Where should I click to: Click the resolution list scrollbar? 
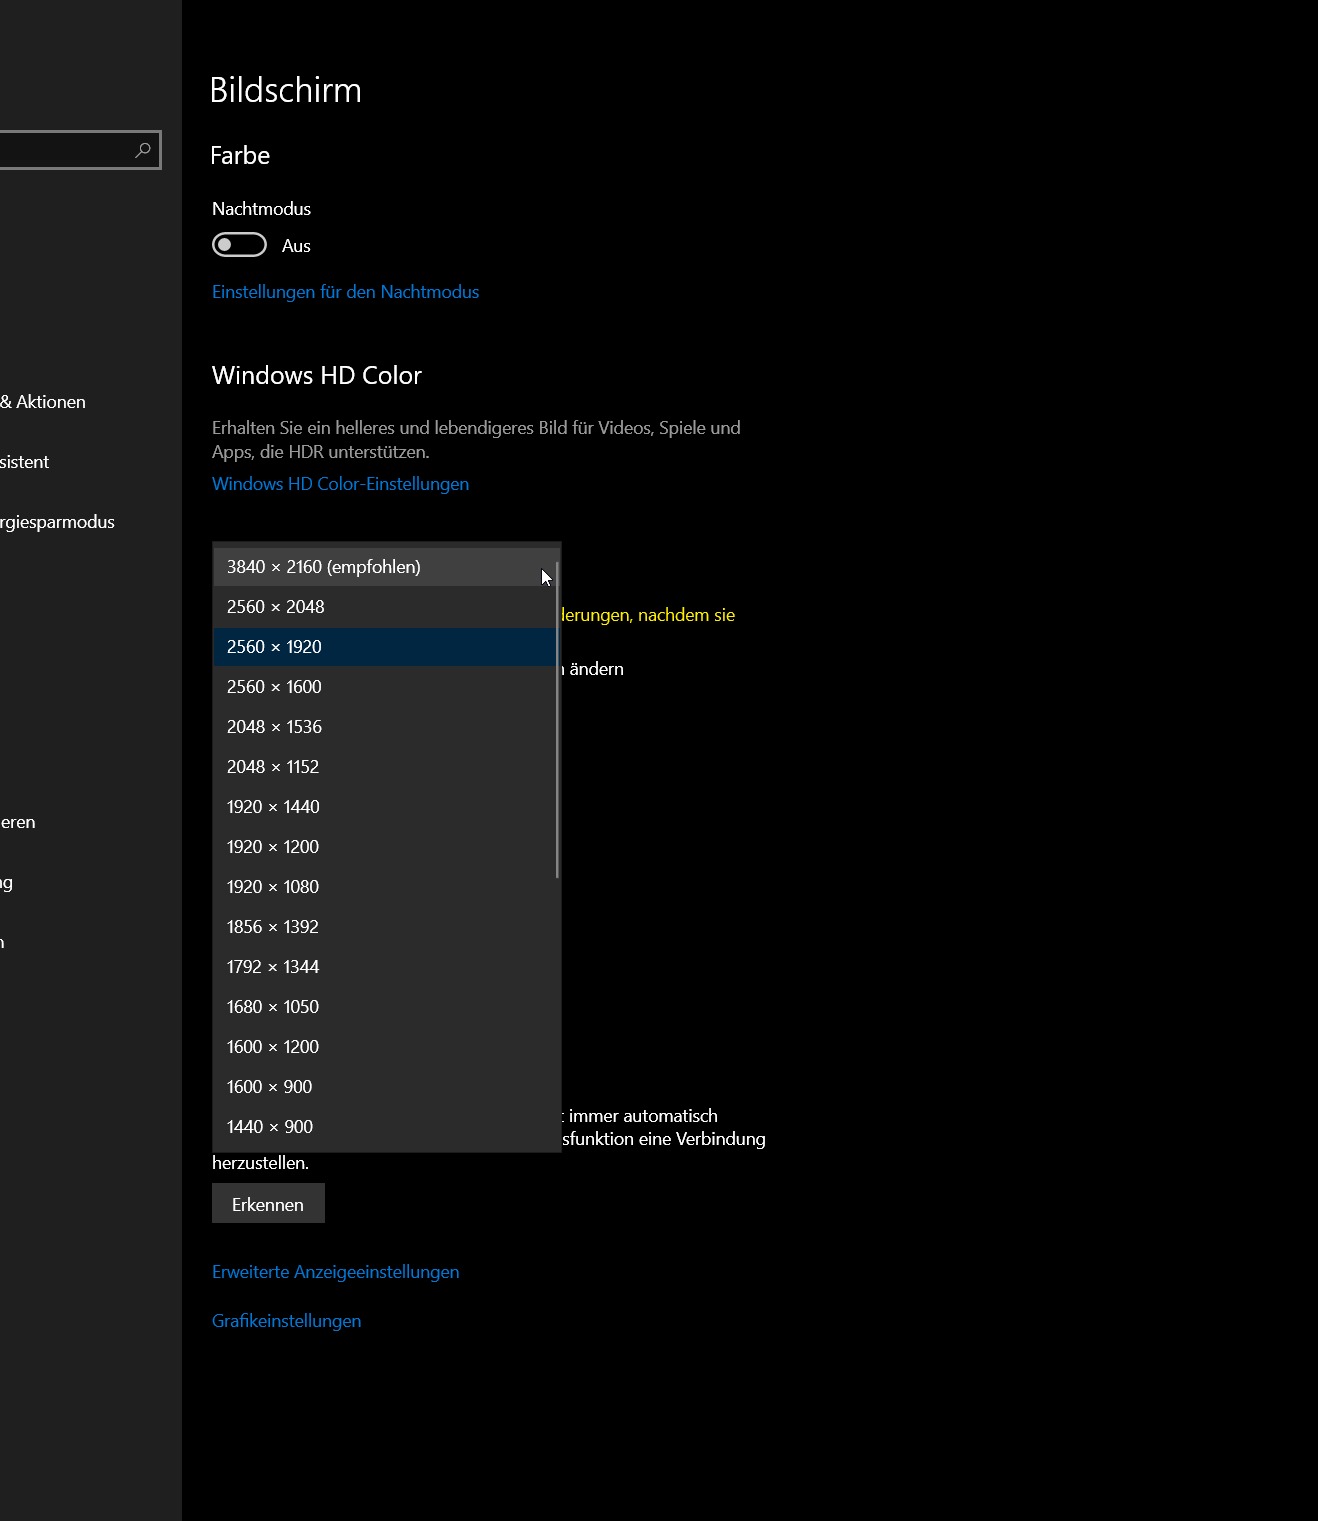coord(557,720)
